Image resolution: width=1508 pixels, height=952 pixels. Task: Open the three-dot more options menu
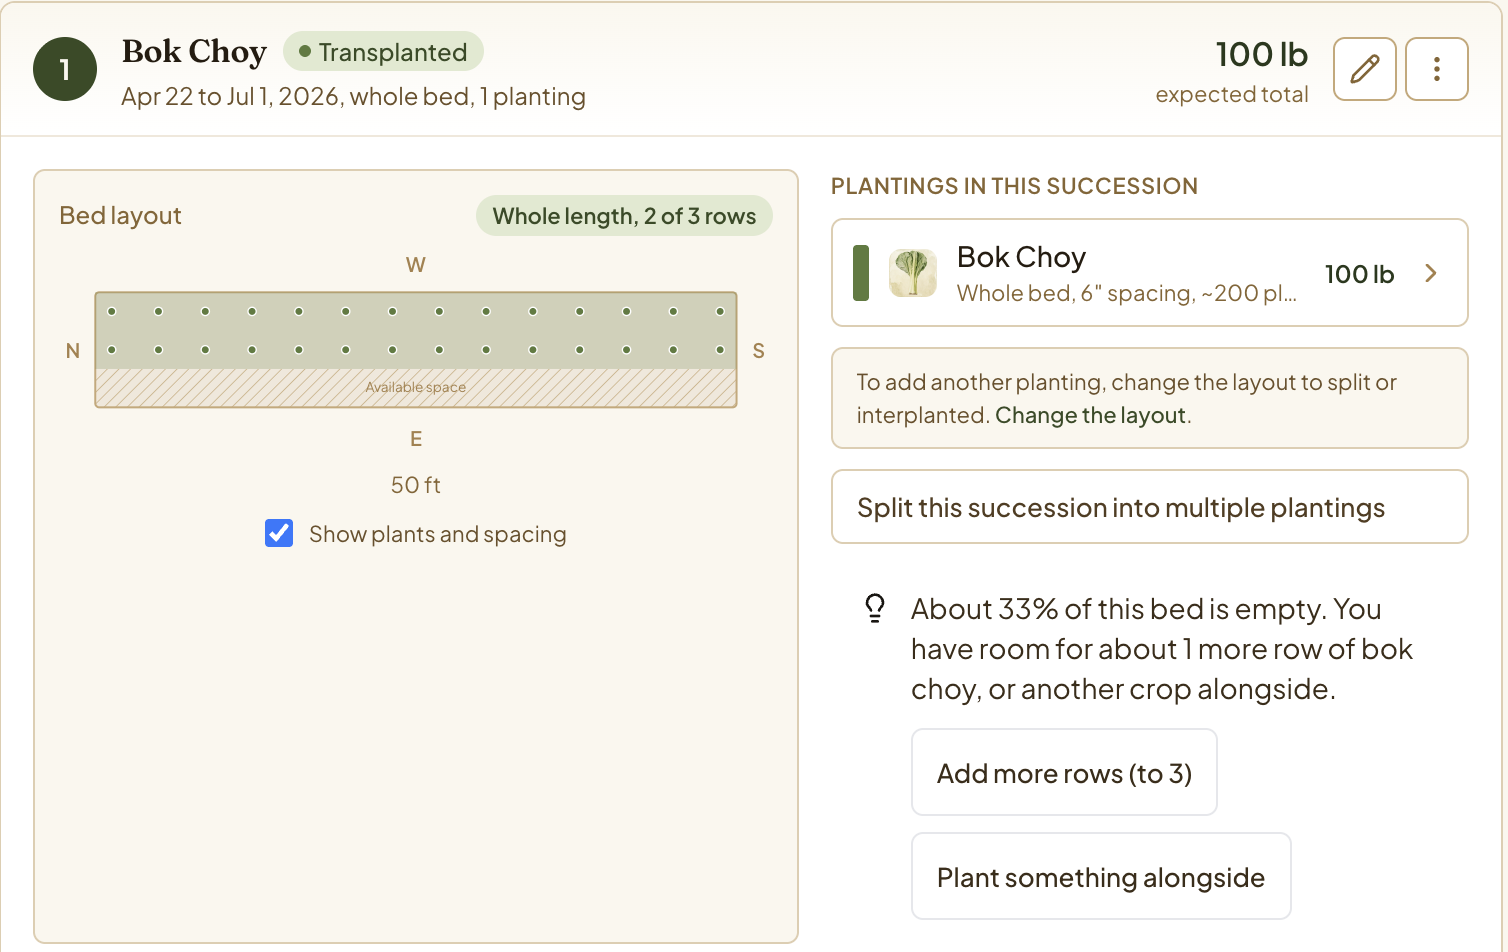coord(1437,69)
